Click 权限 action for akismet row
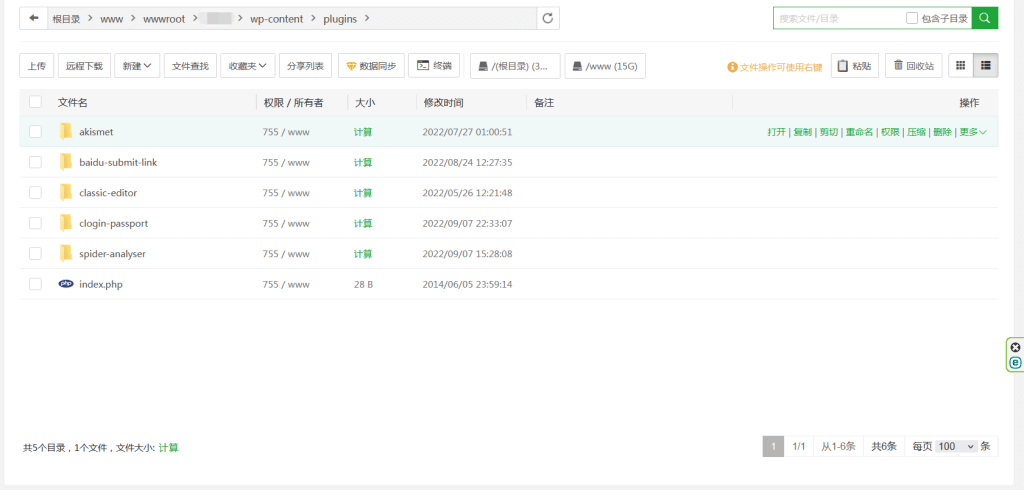Image resolution: width=1024 pixels, height=490 pixels. coord(890,132)
